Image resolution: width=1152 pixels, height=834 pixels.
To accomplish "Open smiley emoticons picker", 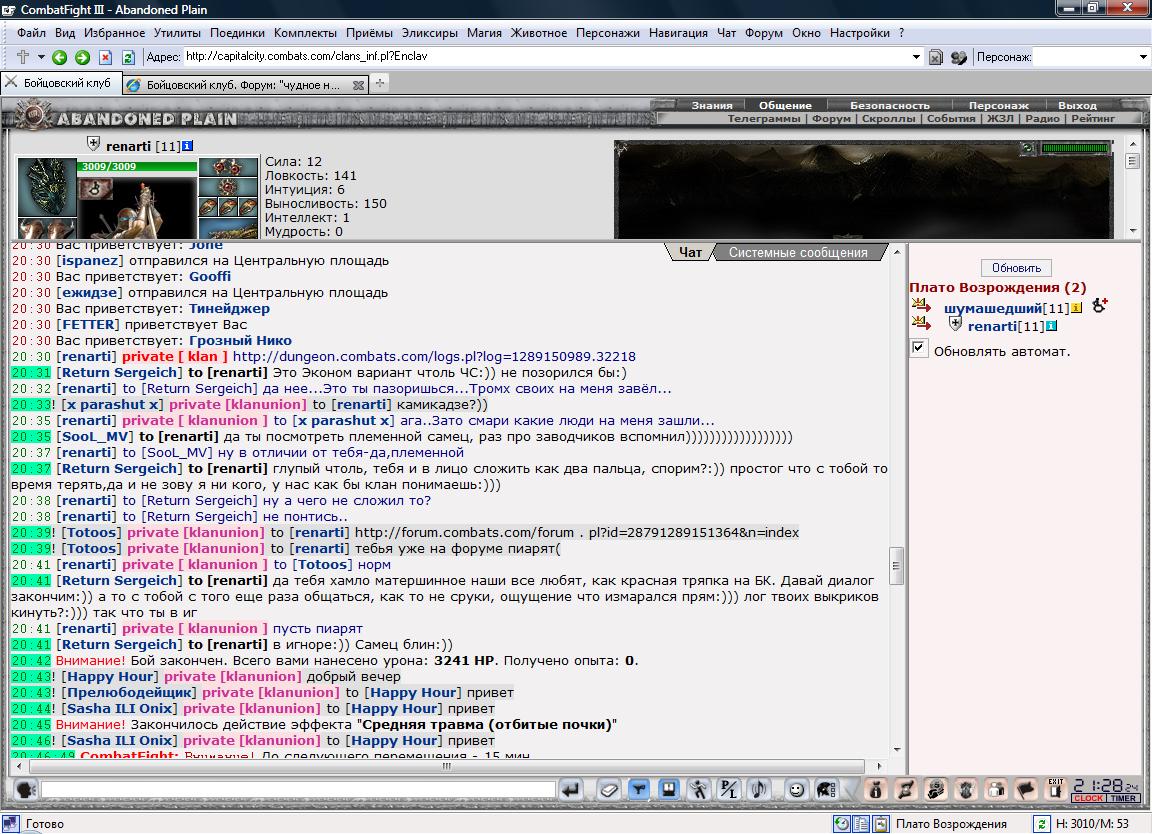I will click(796, 790).
